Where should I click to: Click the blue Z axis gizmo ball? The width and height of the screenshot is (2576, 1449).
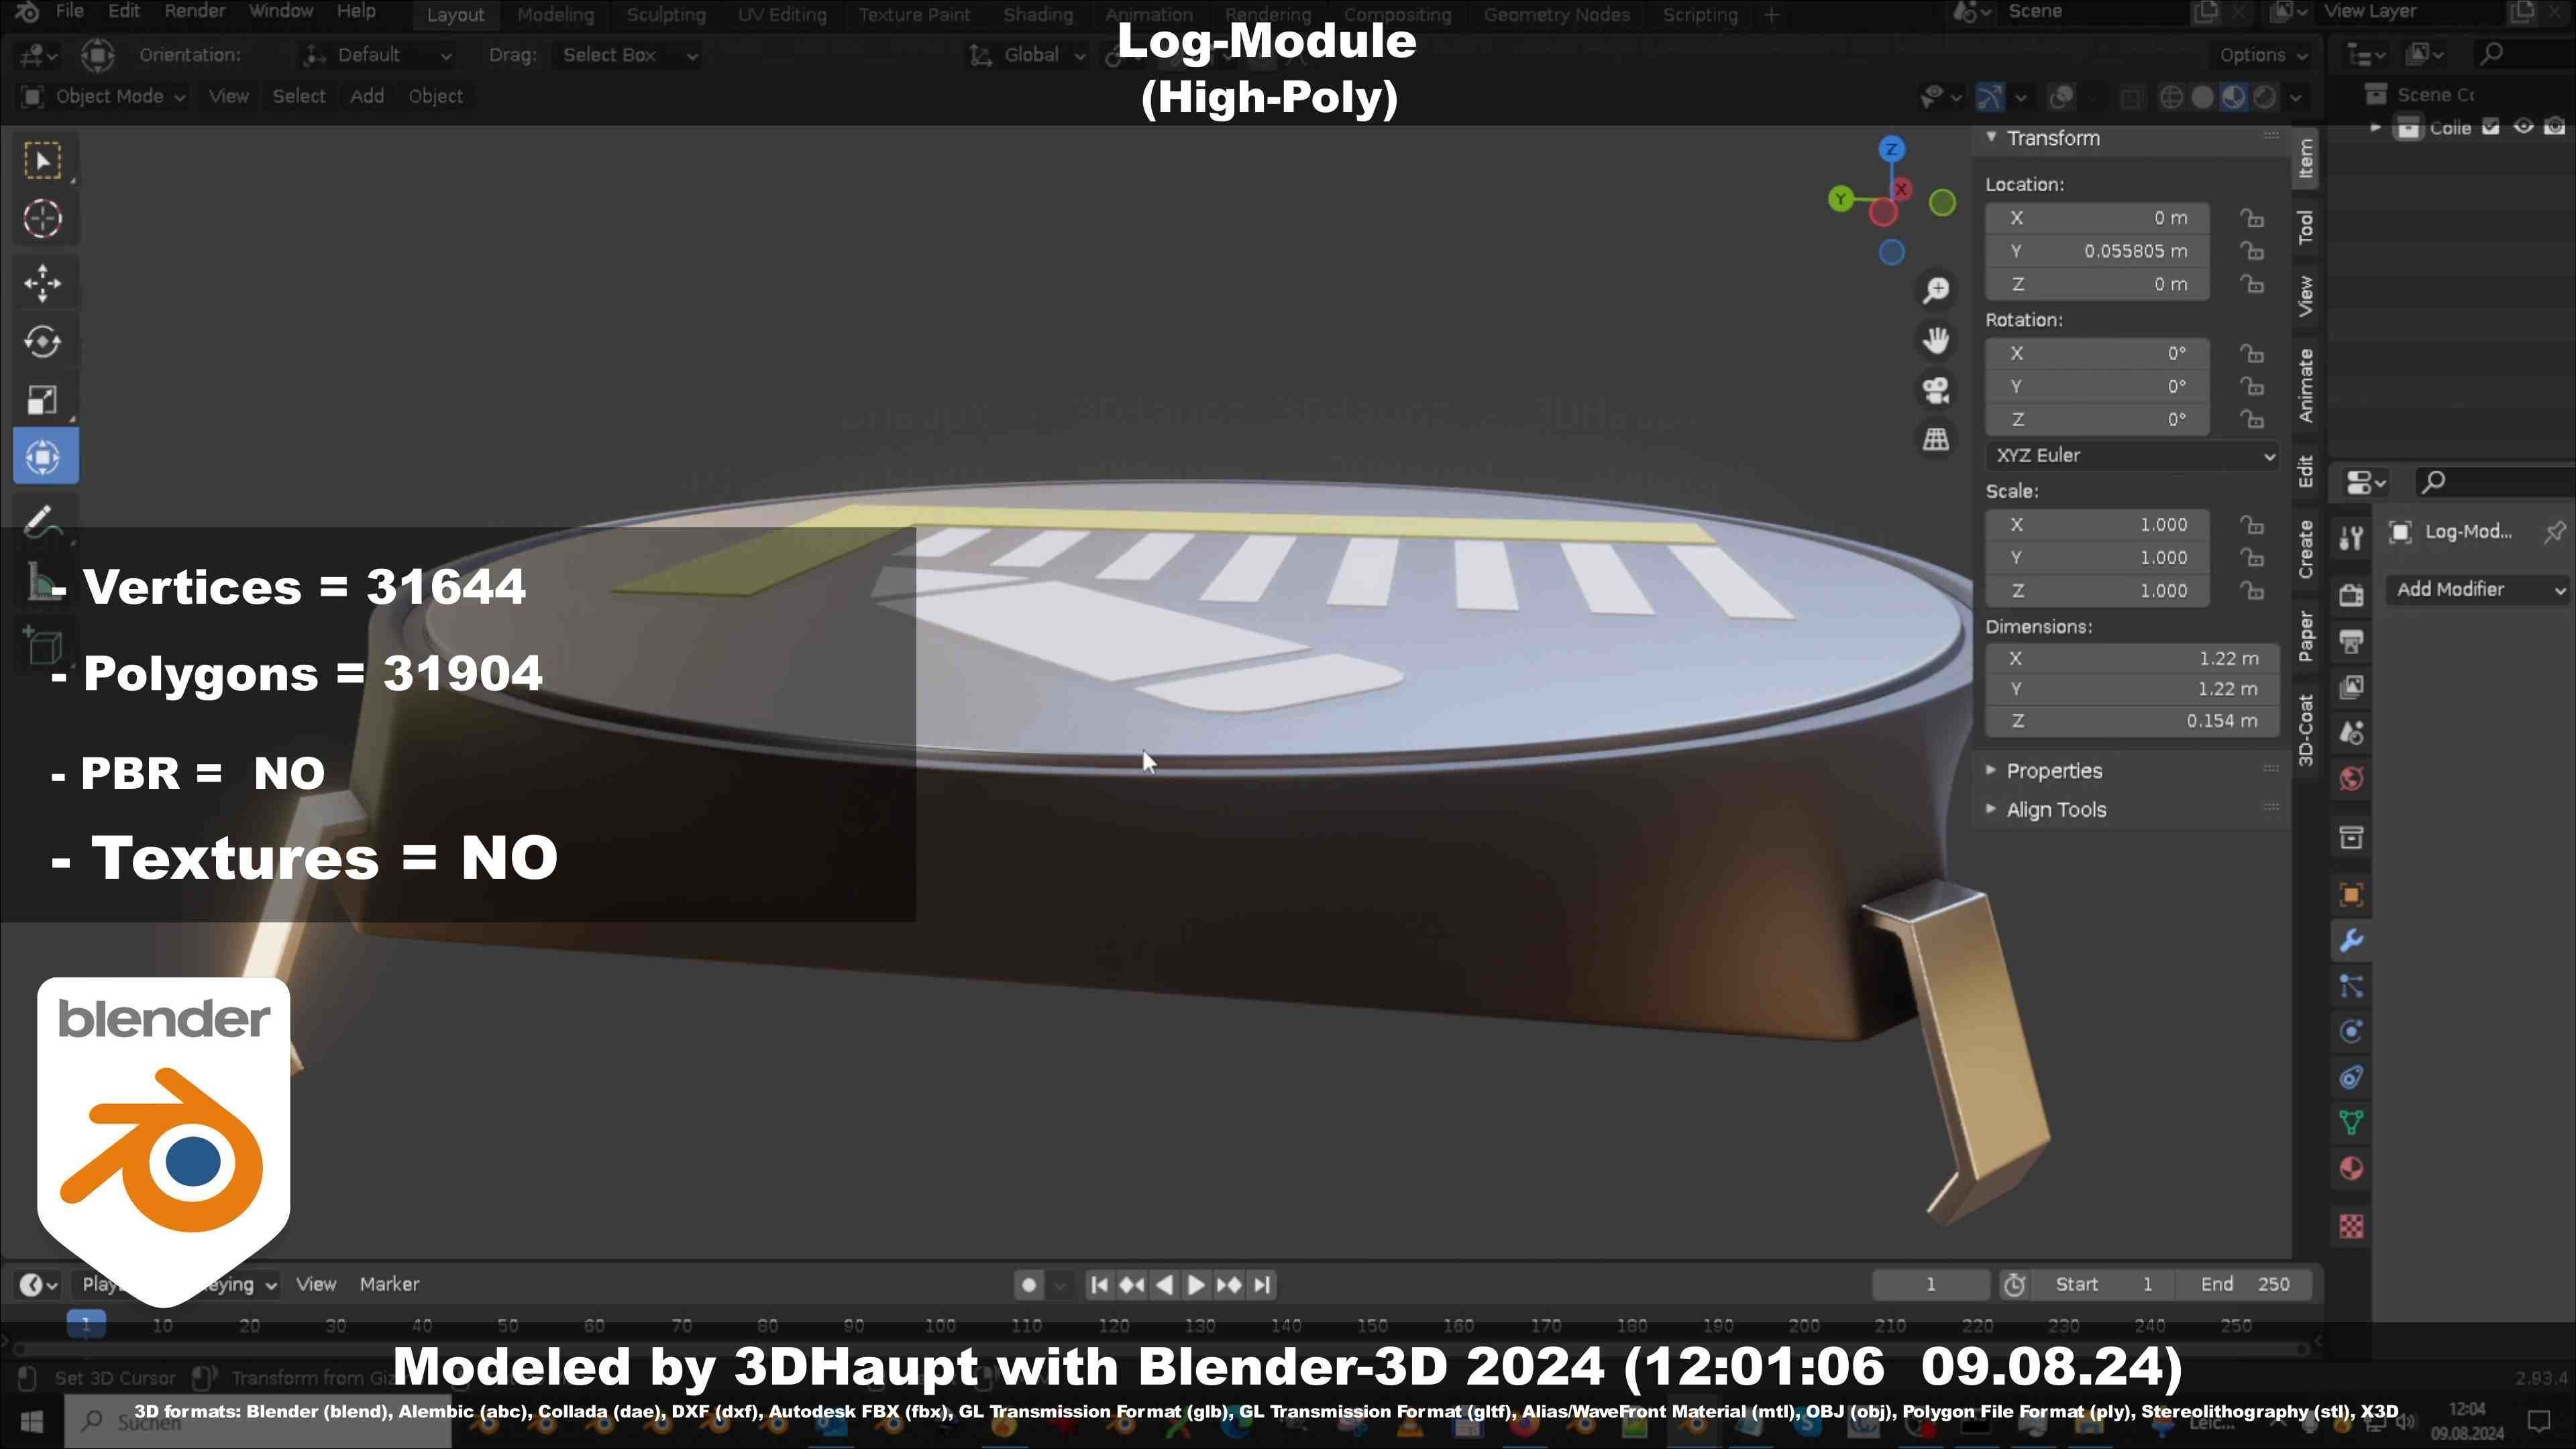(1891, 150)
